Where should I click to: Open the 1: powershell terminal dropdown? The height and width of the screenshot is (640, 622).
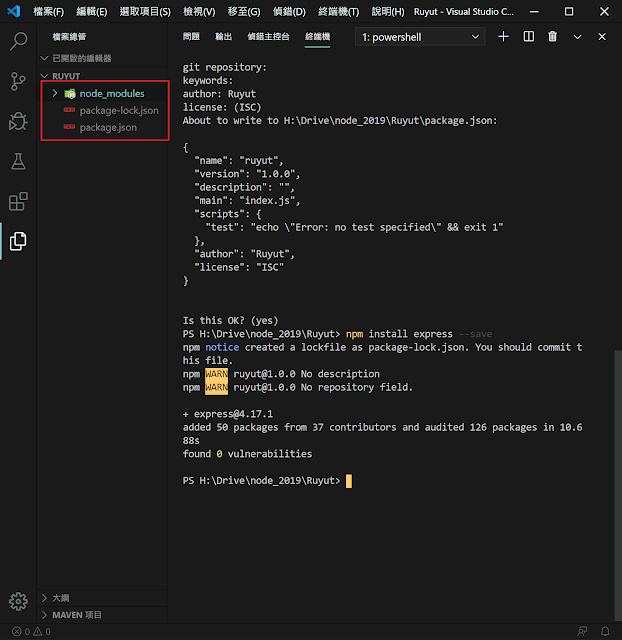[x=420, y=37]
